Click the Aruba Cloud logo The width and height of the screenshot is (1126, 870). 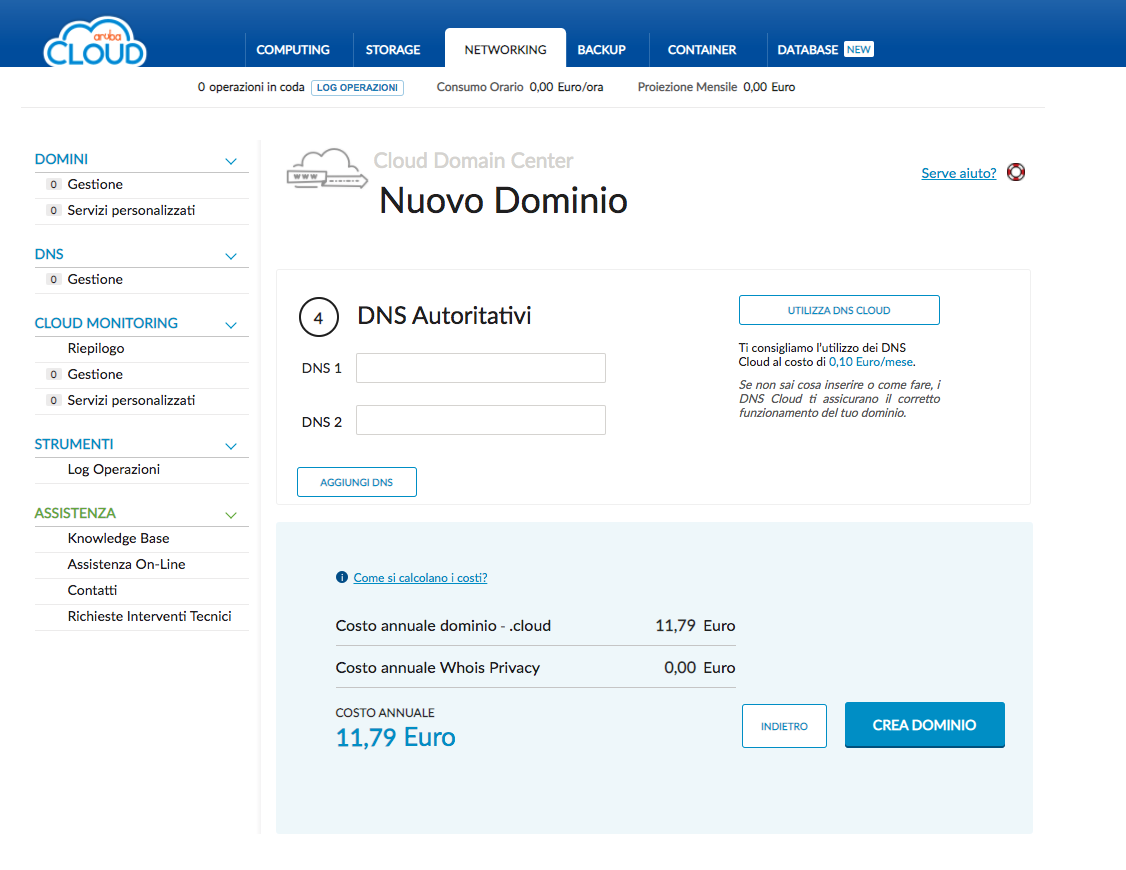coord(95,42)
